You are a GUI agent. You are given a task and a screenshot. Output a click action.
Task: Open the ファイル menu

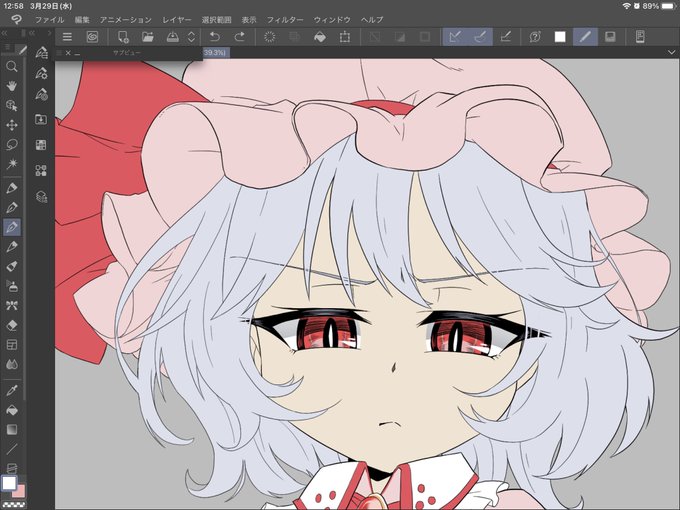pos(49,20)
